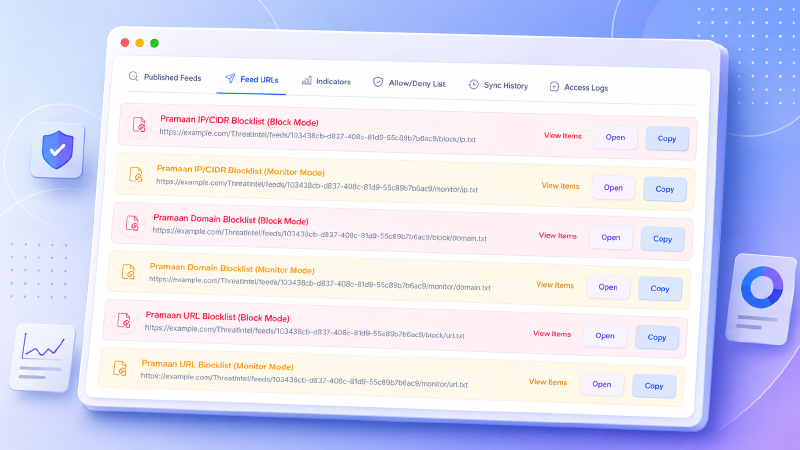The width and height of the screenshot is (800, 450).
Task: View the Sync History tab
Action: pos(498,85)
